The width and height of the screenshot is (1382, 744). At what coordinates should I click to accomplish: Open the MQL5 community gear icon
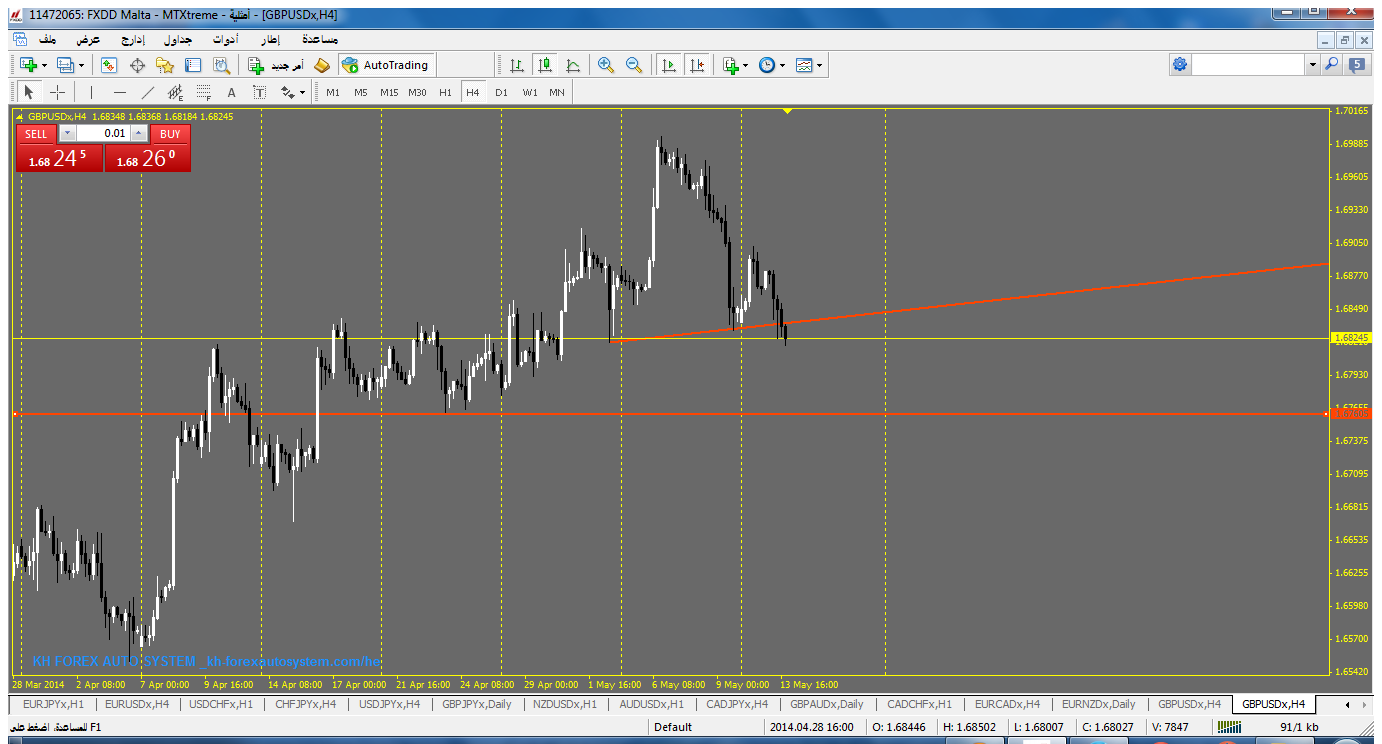[1180, 64]
